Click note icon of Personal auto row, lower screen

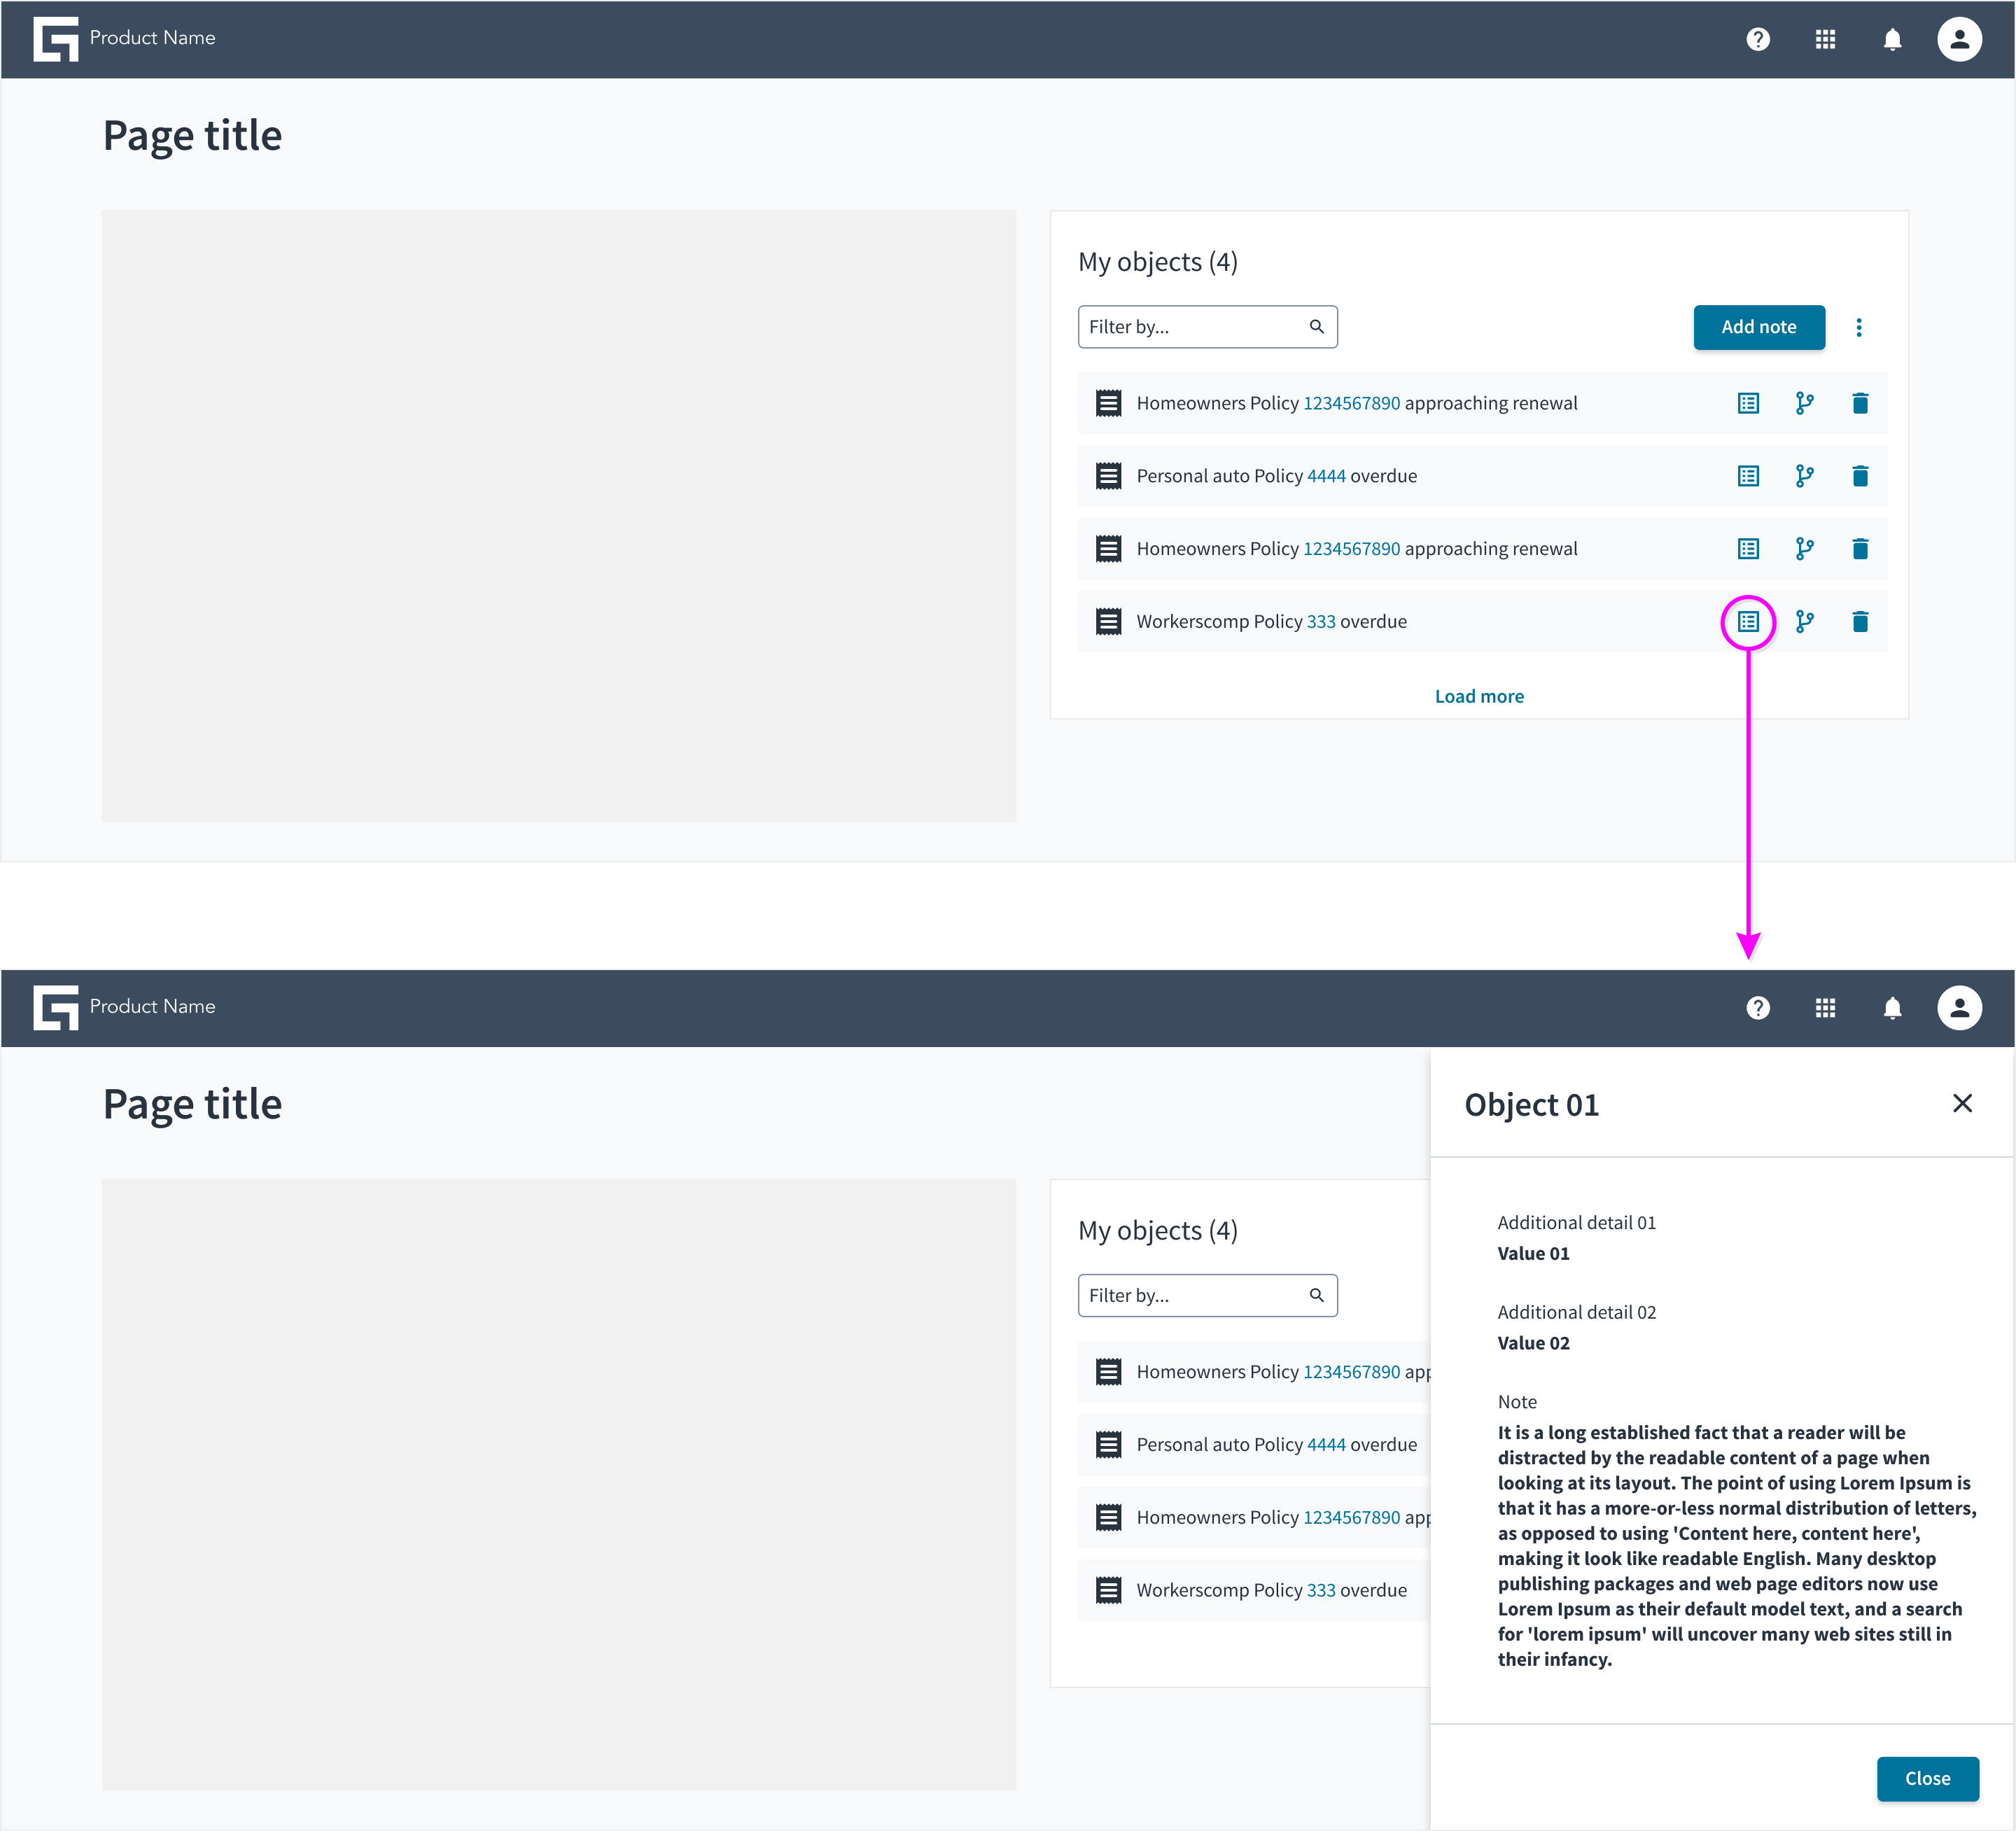[1108, 1445]
